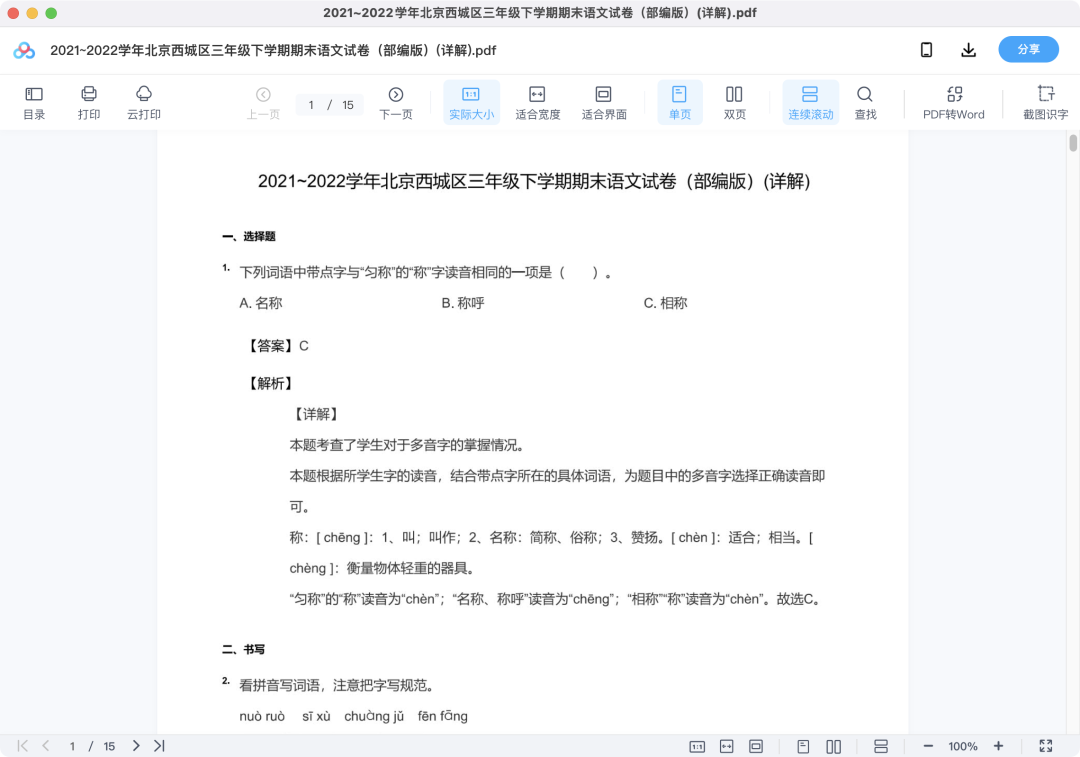Click pinyin text chuàng jǔ
This screenshot has height=757, width=1080.
[x=374, y=716]
